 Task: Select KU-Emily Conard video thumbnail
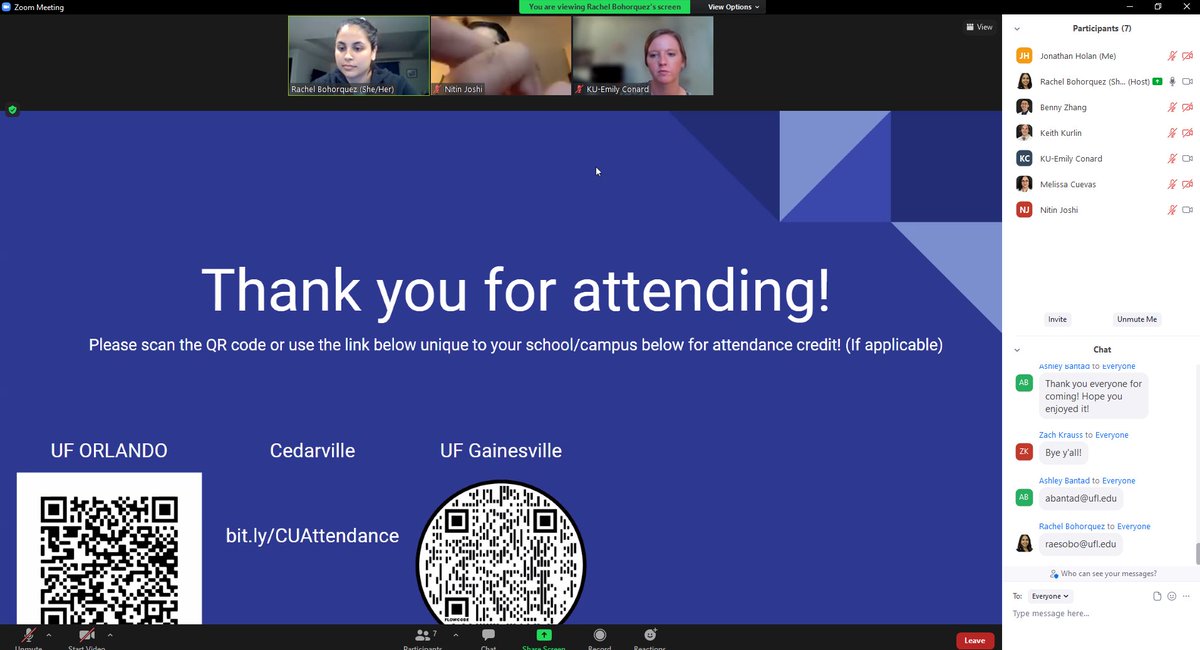(x=643, y=55)
